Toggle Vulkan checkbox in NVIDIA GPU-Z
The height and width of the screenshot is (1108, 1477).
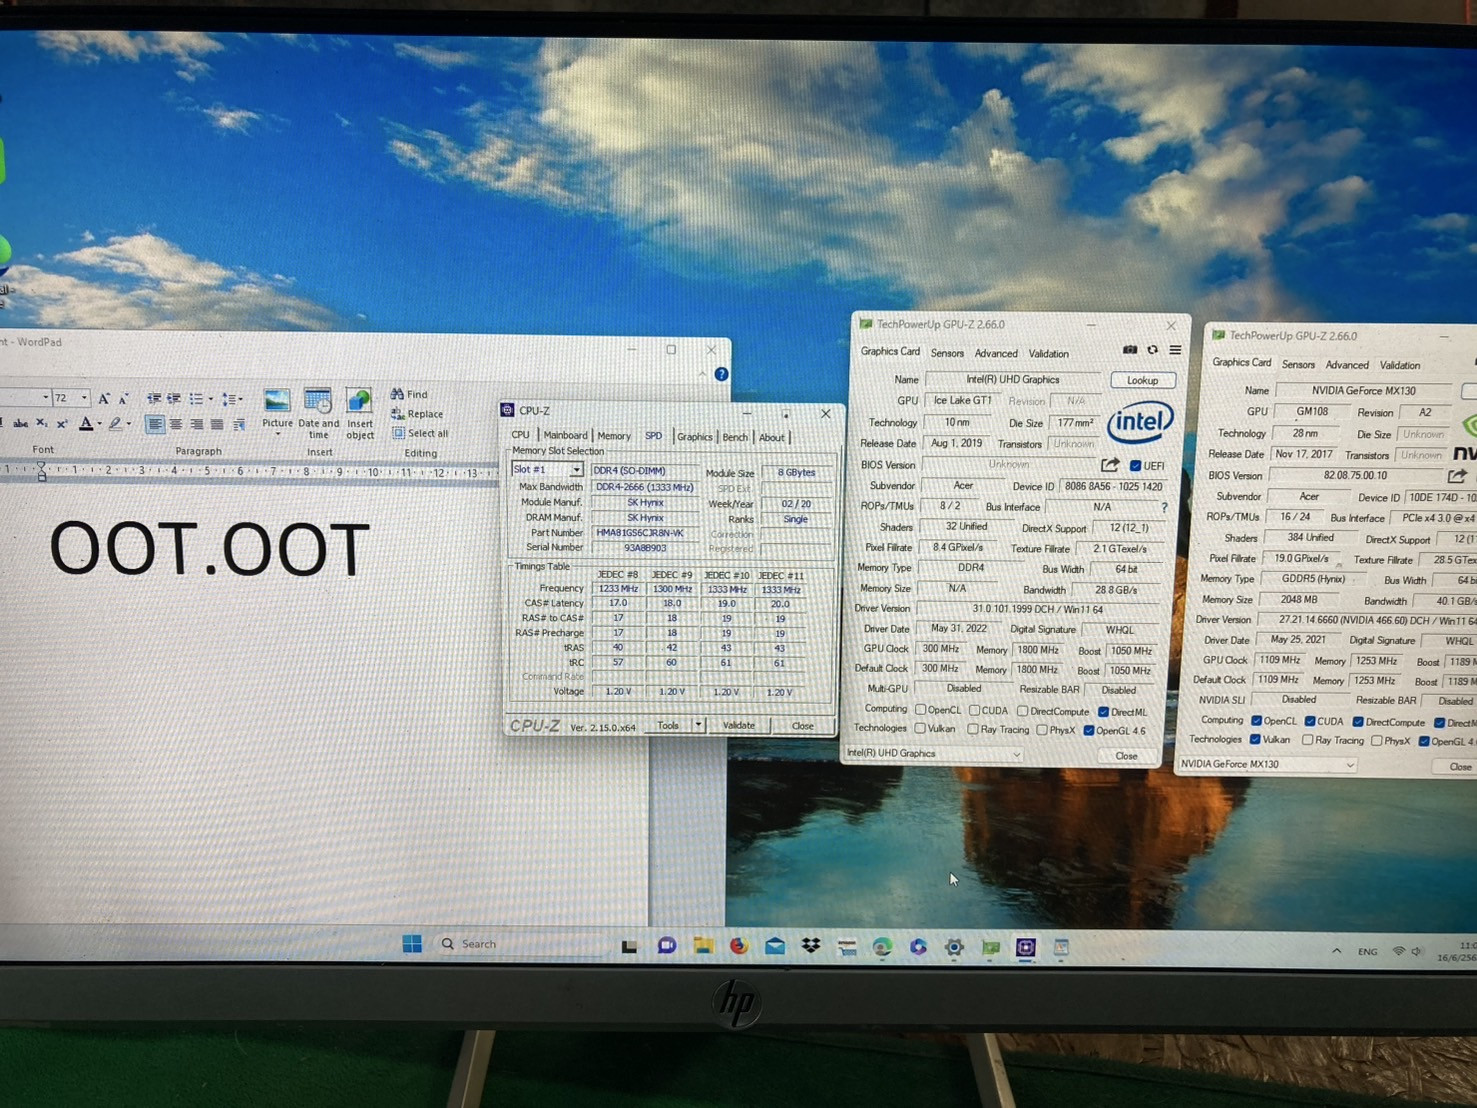click(1255, 739)
